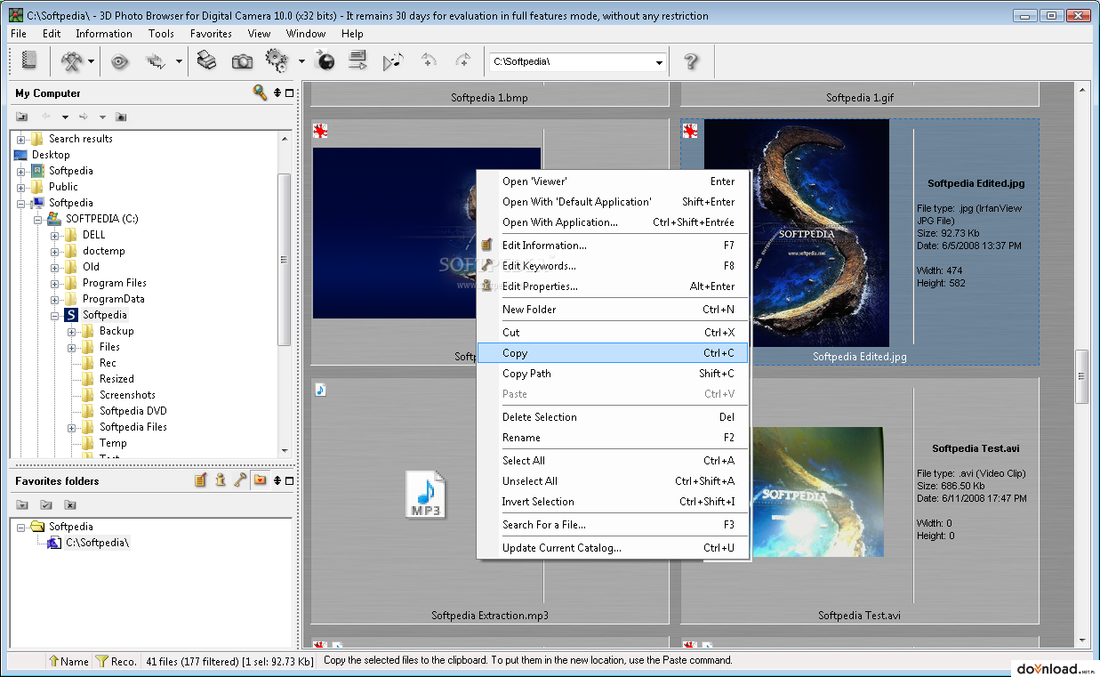The image size is (1100, 677).
Task: Open the File menu
Action: 18,34
